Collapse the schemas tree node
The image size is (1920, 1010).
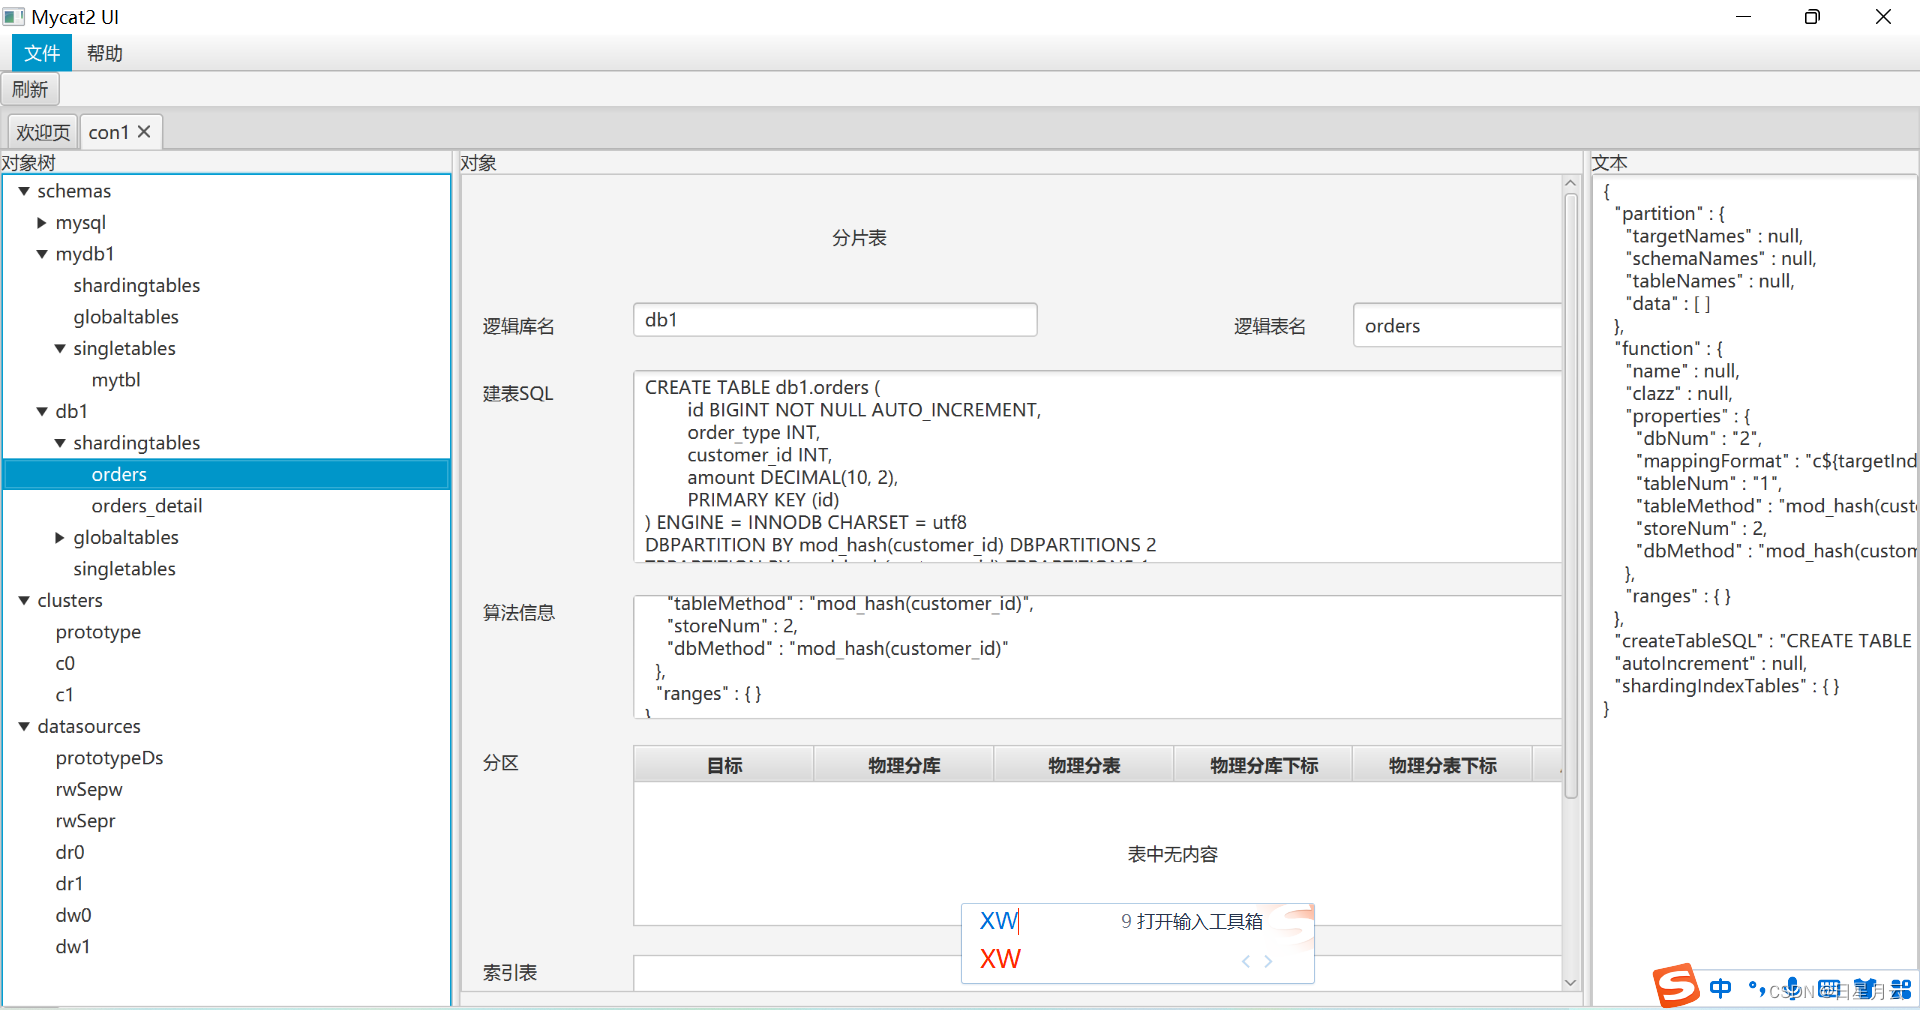pos(24,191)
